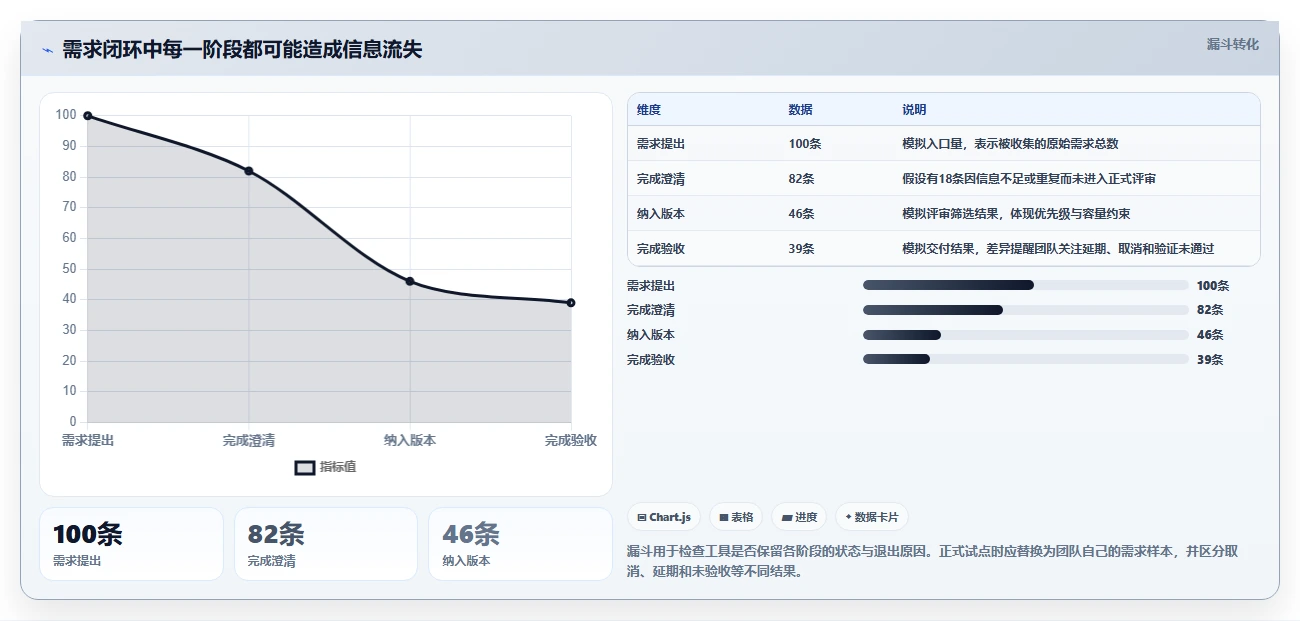Click the description starting 模拟入口量
1300x621 pixels.
(1010, 144)
